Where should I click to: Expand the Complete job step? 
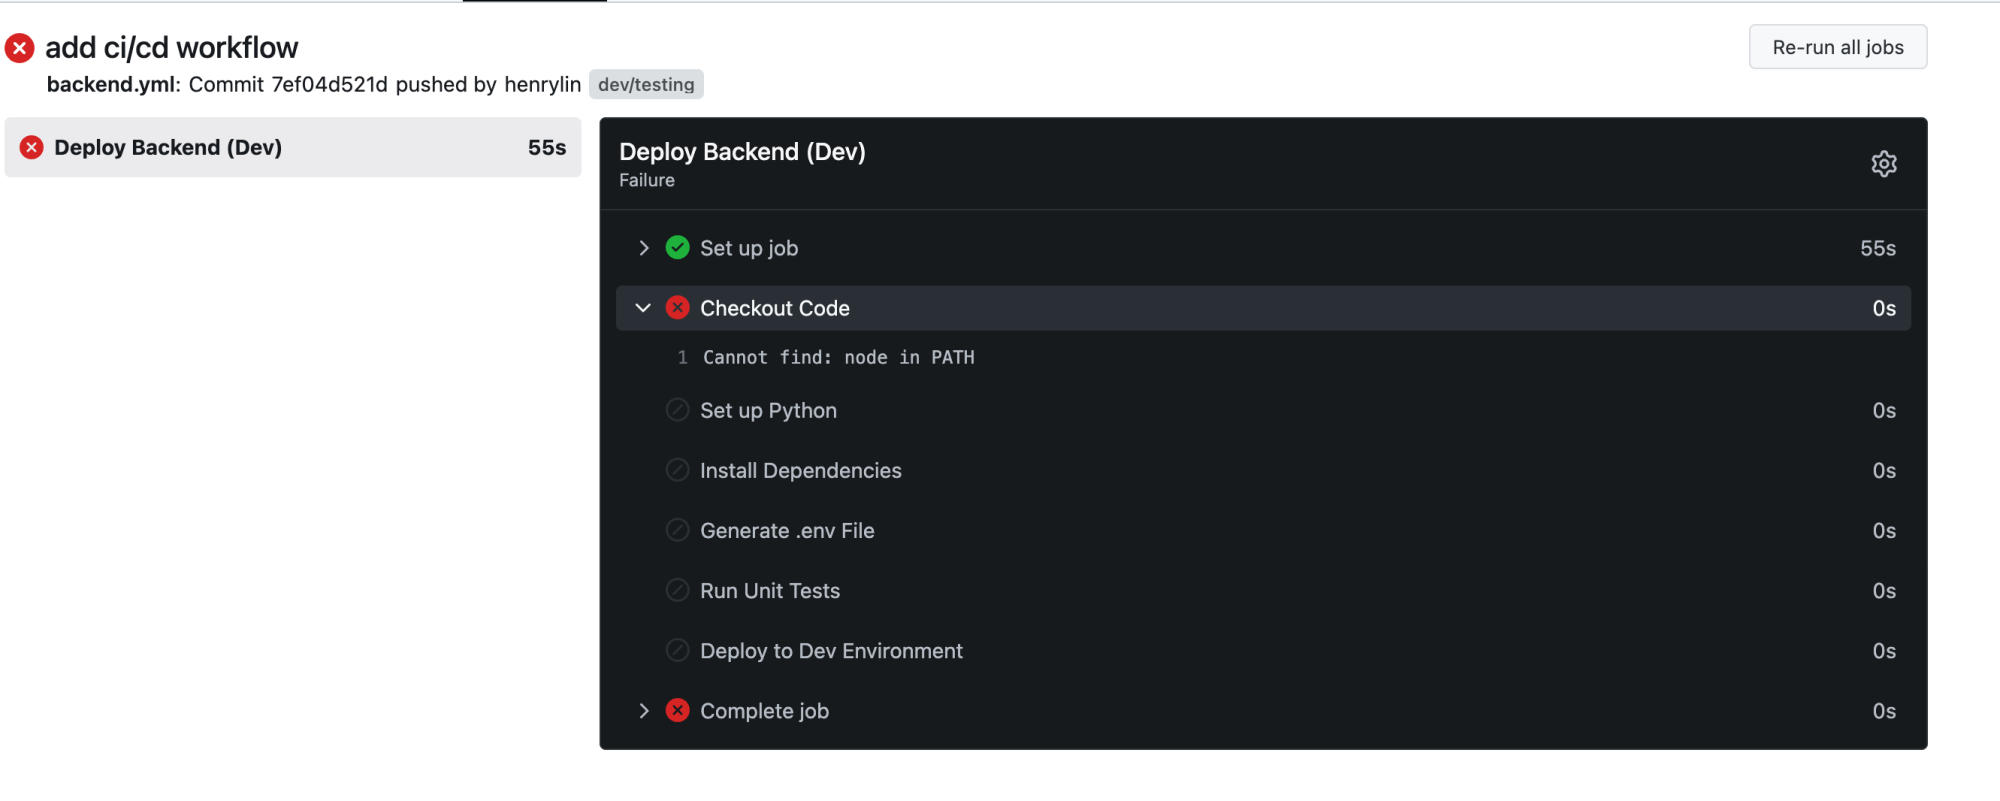(x=643, y=711)
